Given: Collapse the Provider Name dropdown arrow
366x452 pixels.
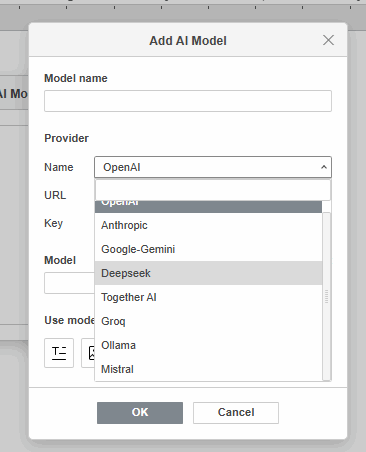Looking at the screenshot, I should pyautogui.click(x=324, y=167).
